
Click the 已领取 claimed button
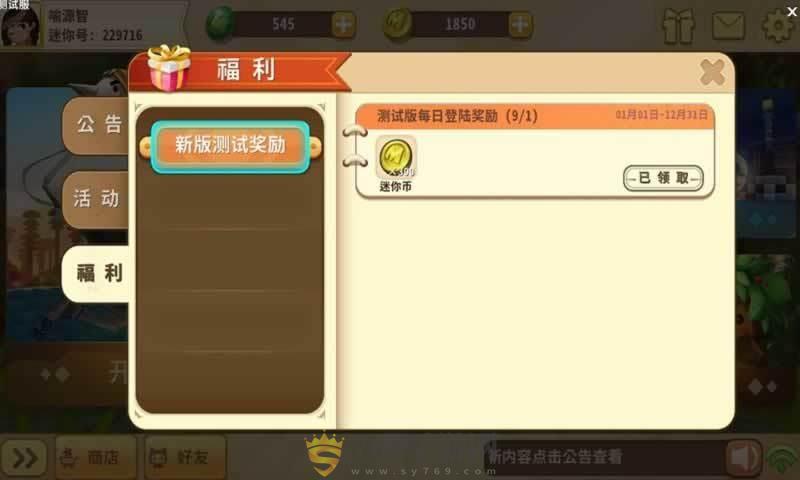663,178
